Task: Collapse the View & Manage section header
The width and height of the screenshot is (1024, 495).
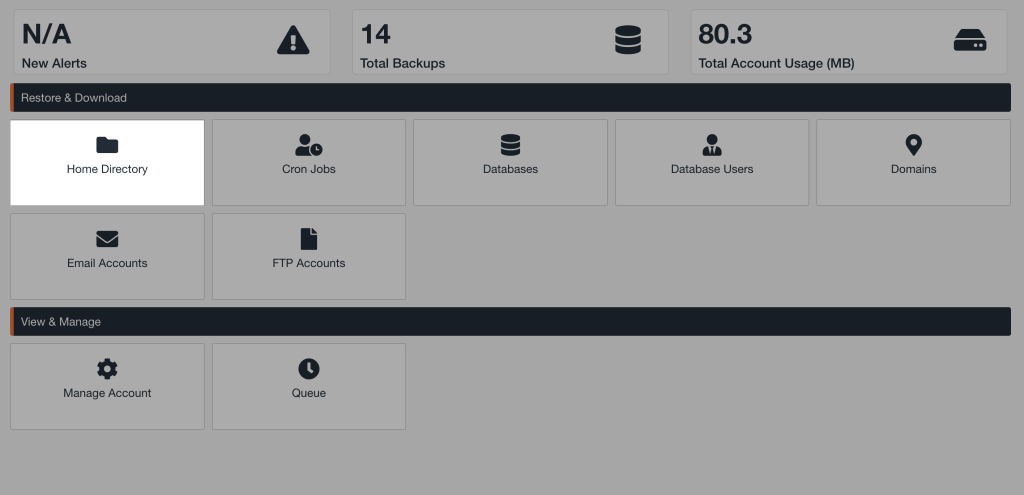Action: [x=510, y=322]
